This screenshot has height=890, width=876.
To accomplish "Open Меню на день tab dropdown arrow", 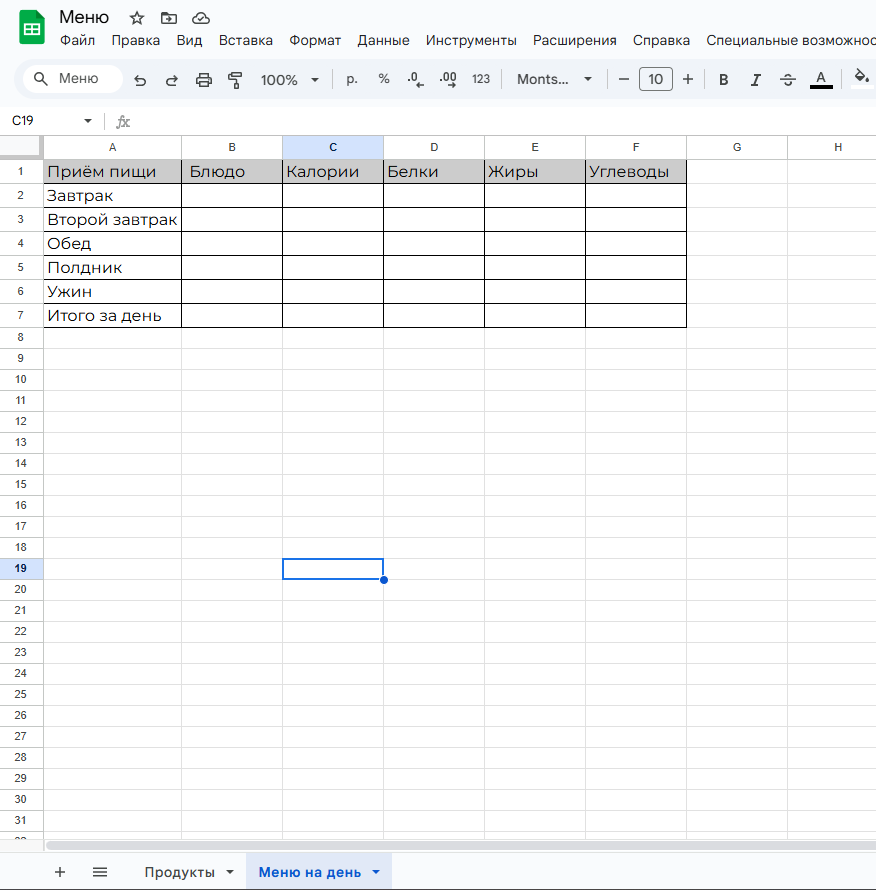I will (x=376, y=872).
